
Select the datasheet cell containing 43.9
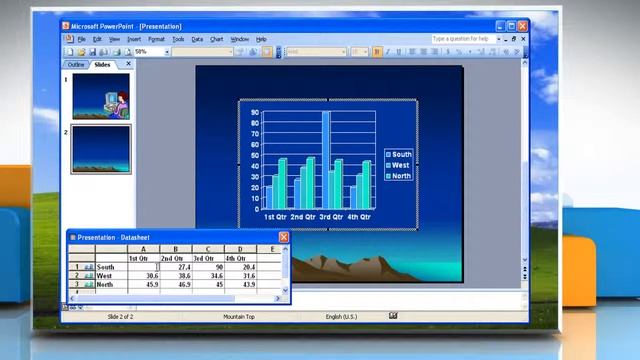[x=240, y=284]
